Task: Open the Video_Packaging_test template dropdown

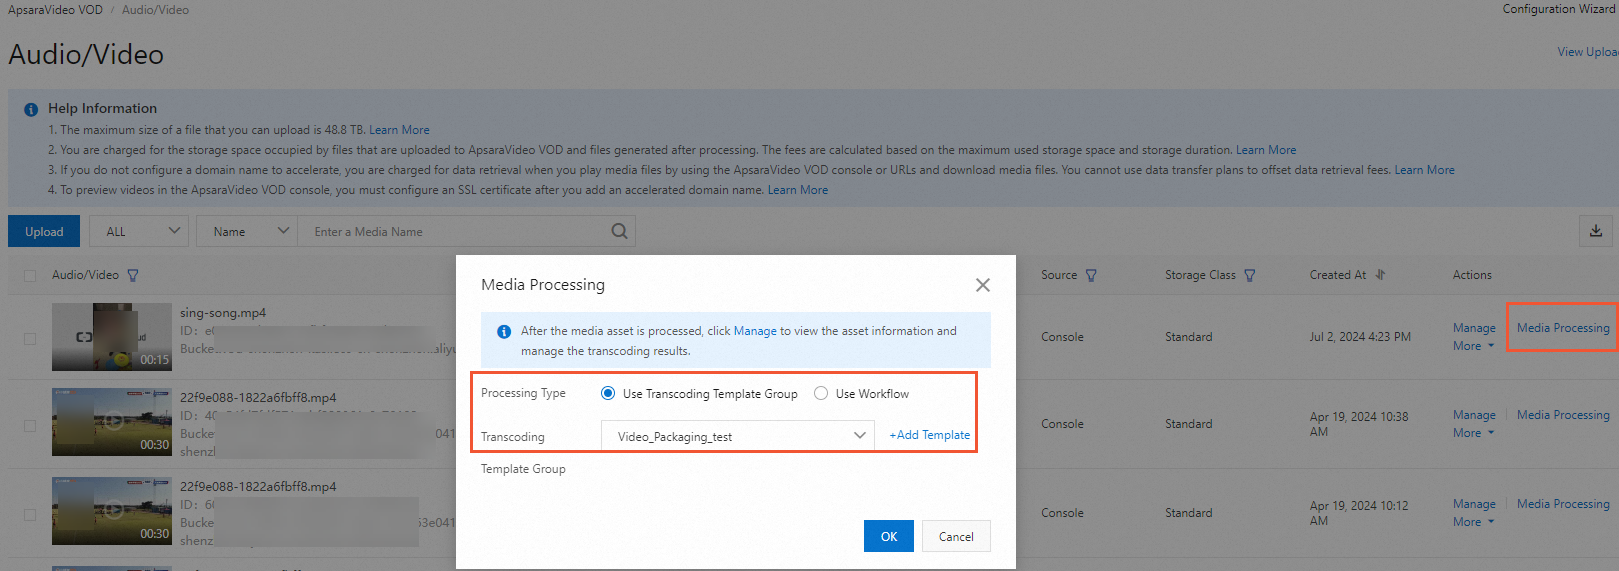Action: 738,436
